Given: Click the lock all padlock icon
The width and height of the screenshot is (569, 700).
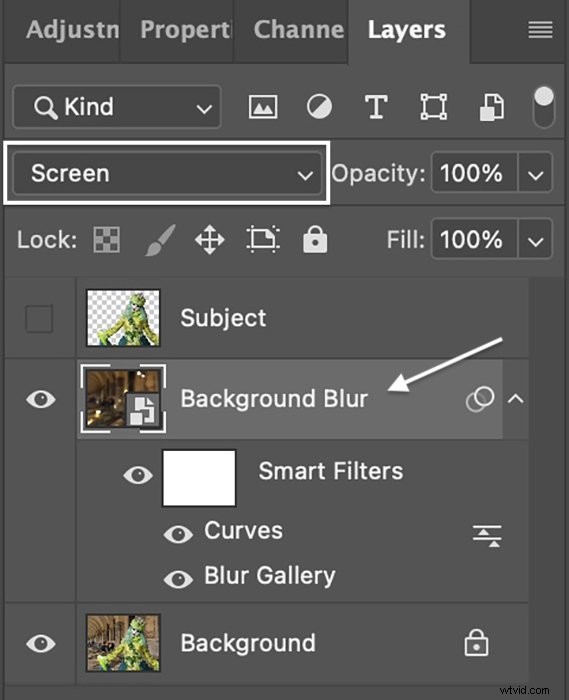Looking at the screenshot, I should [x=315, y=239].
